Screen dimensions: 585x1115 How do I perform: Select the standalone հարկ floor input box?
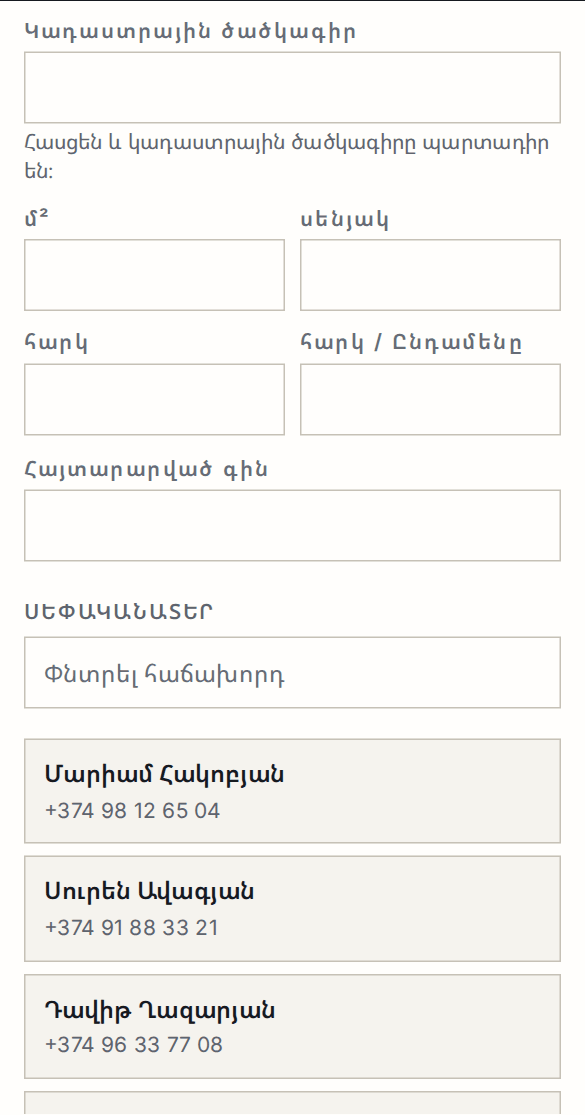pos(154,399)
